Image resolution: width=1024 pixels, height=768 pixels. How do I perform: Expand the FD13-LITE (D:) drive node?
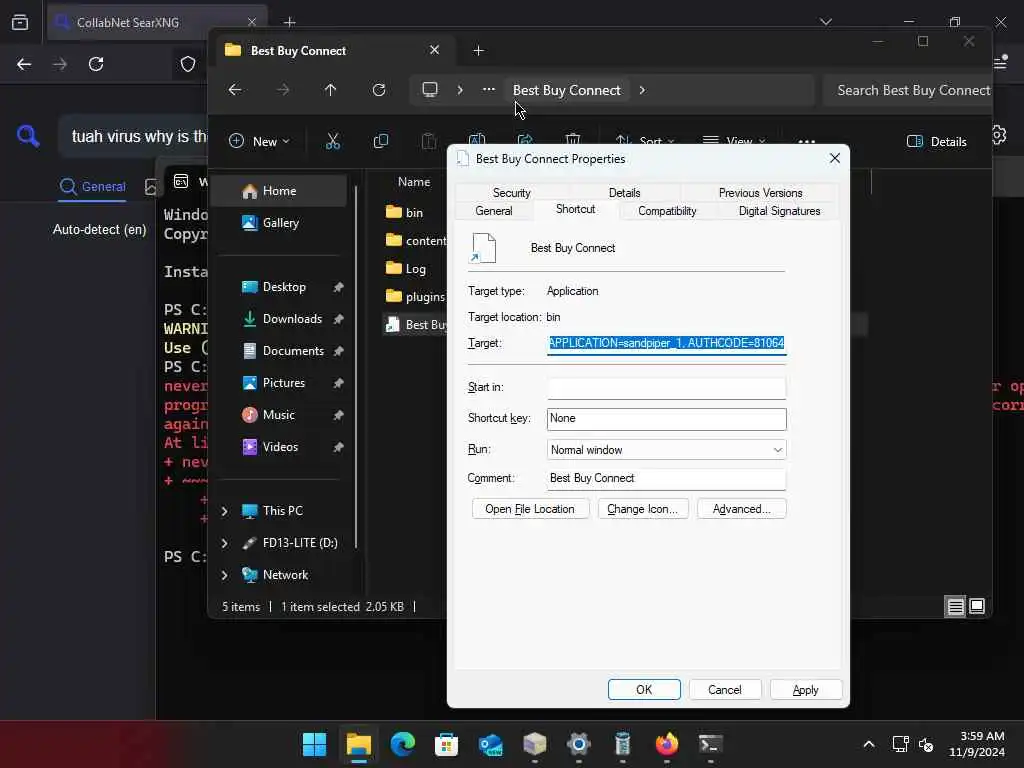click(x=225, y=543)
